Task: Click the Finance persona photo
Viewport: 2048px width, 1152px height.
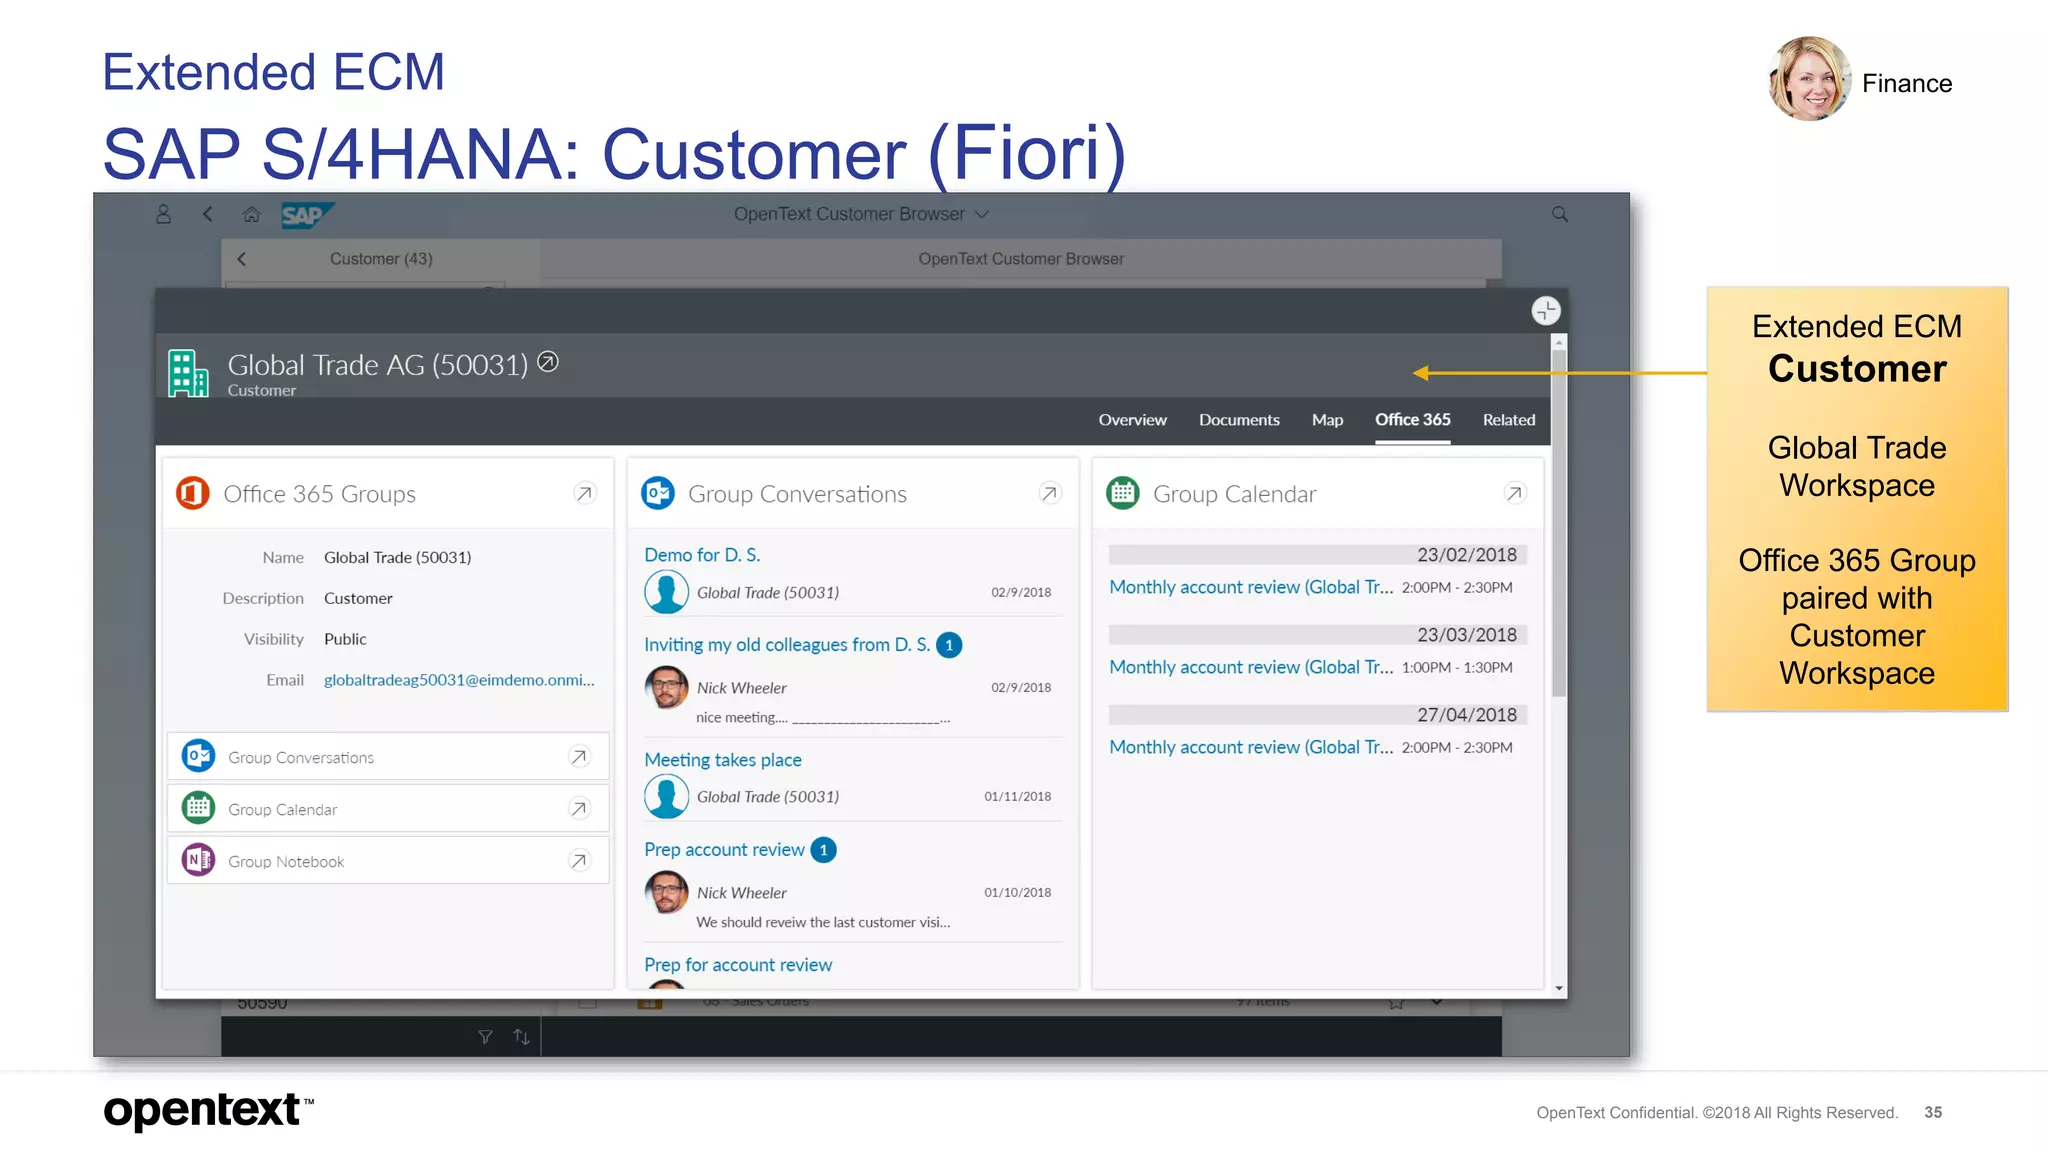Action: pos(1809,80)
